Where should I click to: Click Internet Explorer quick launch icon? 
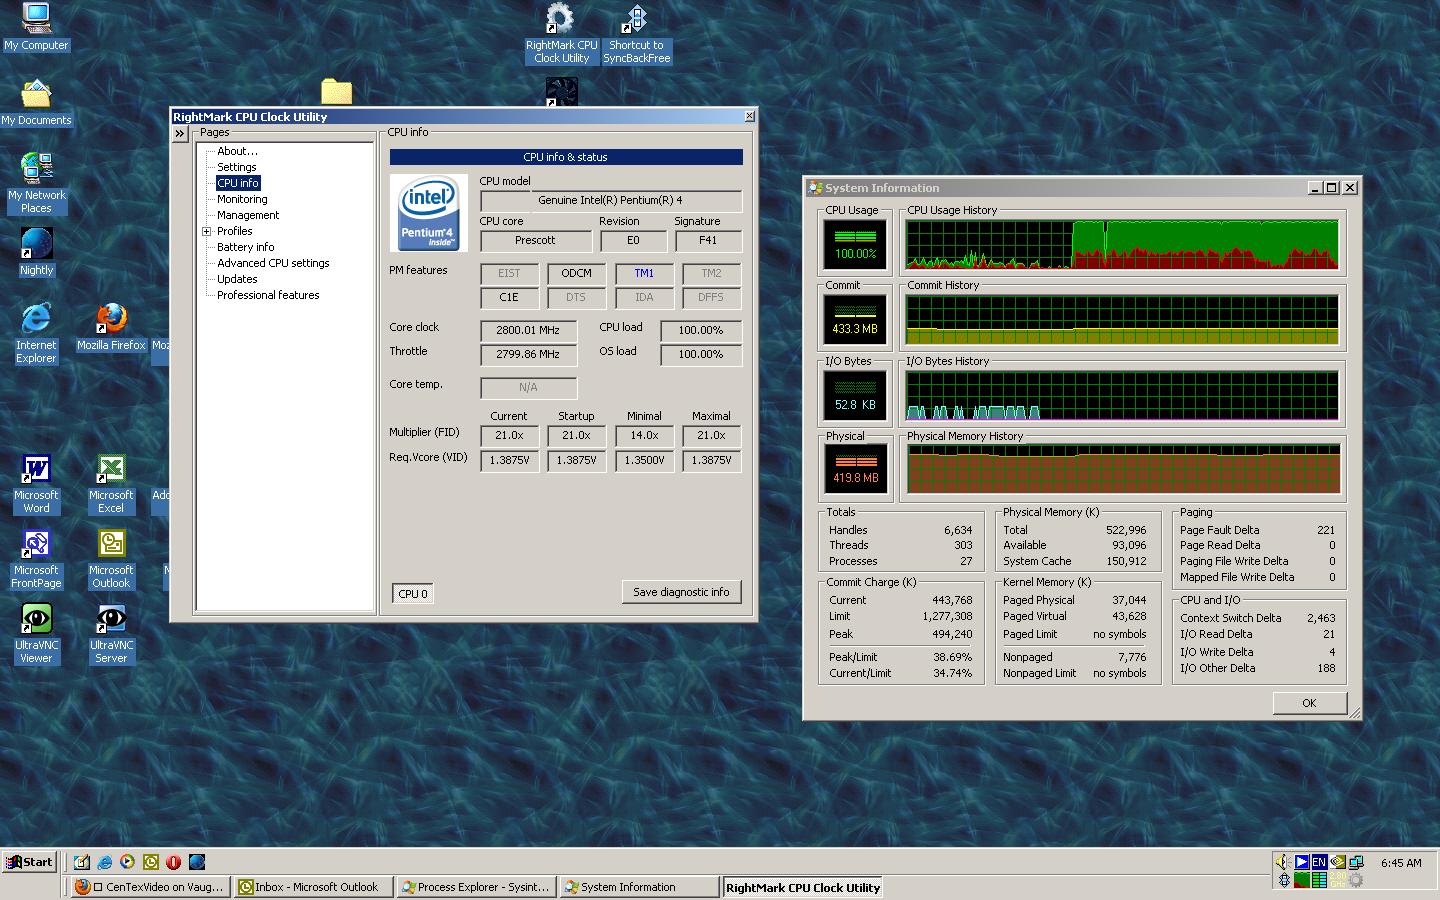[105, 862]
